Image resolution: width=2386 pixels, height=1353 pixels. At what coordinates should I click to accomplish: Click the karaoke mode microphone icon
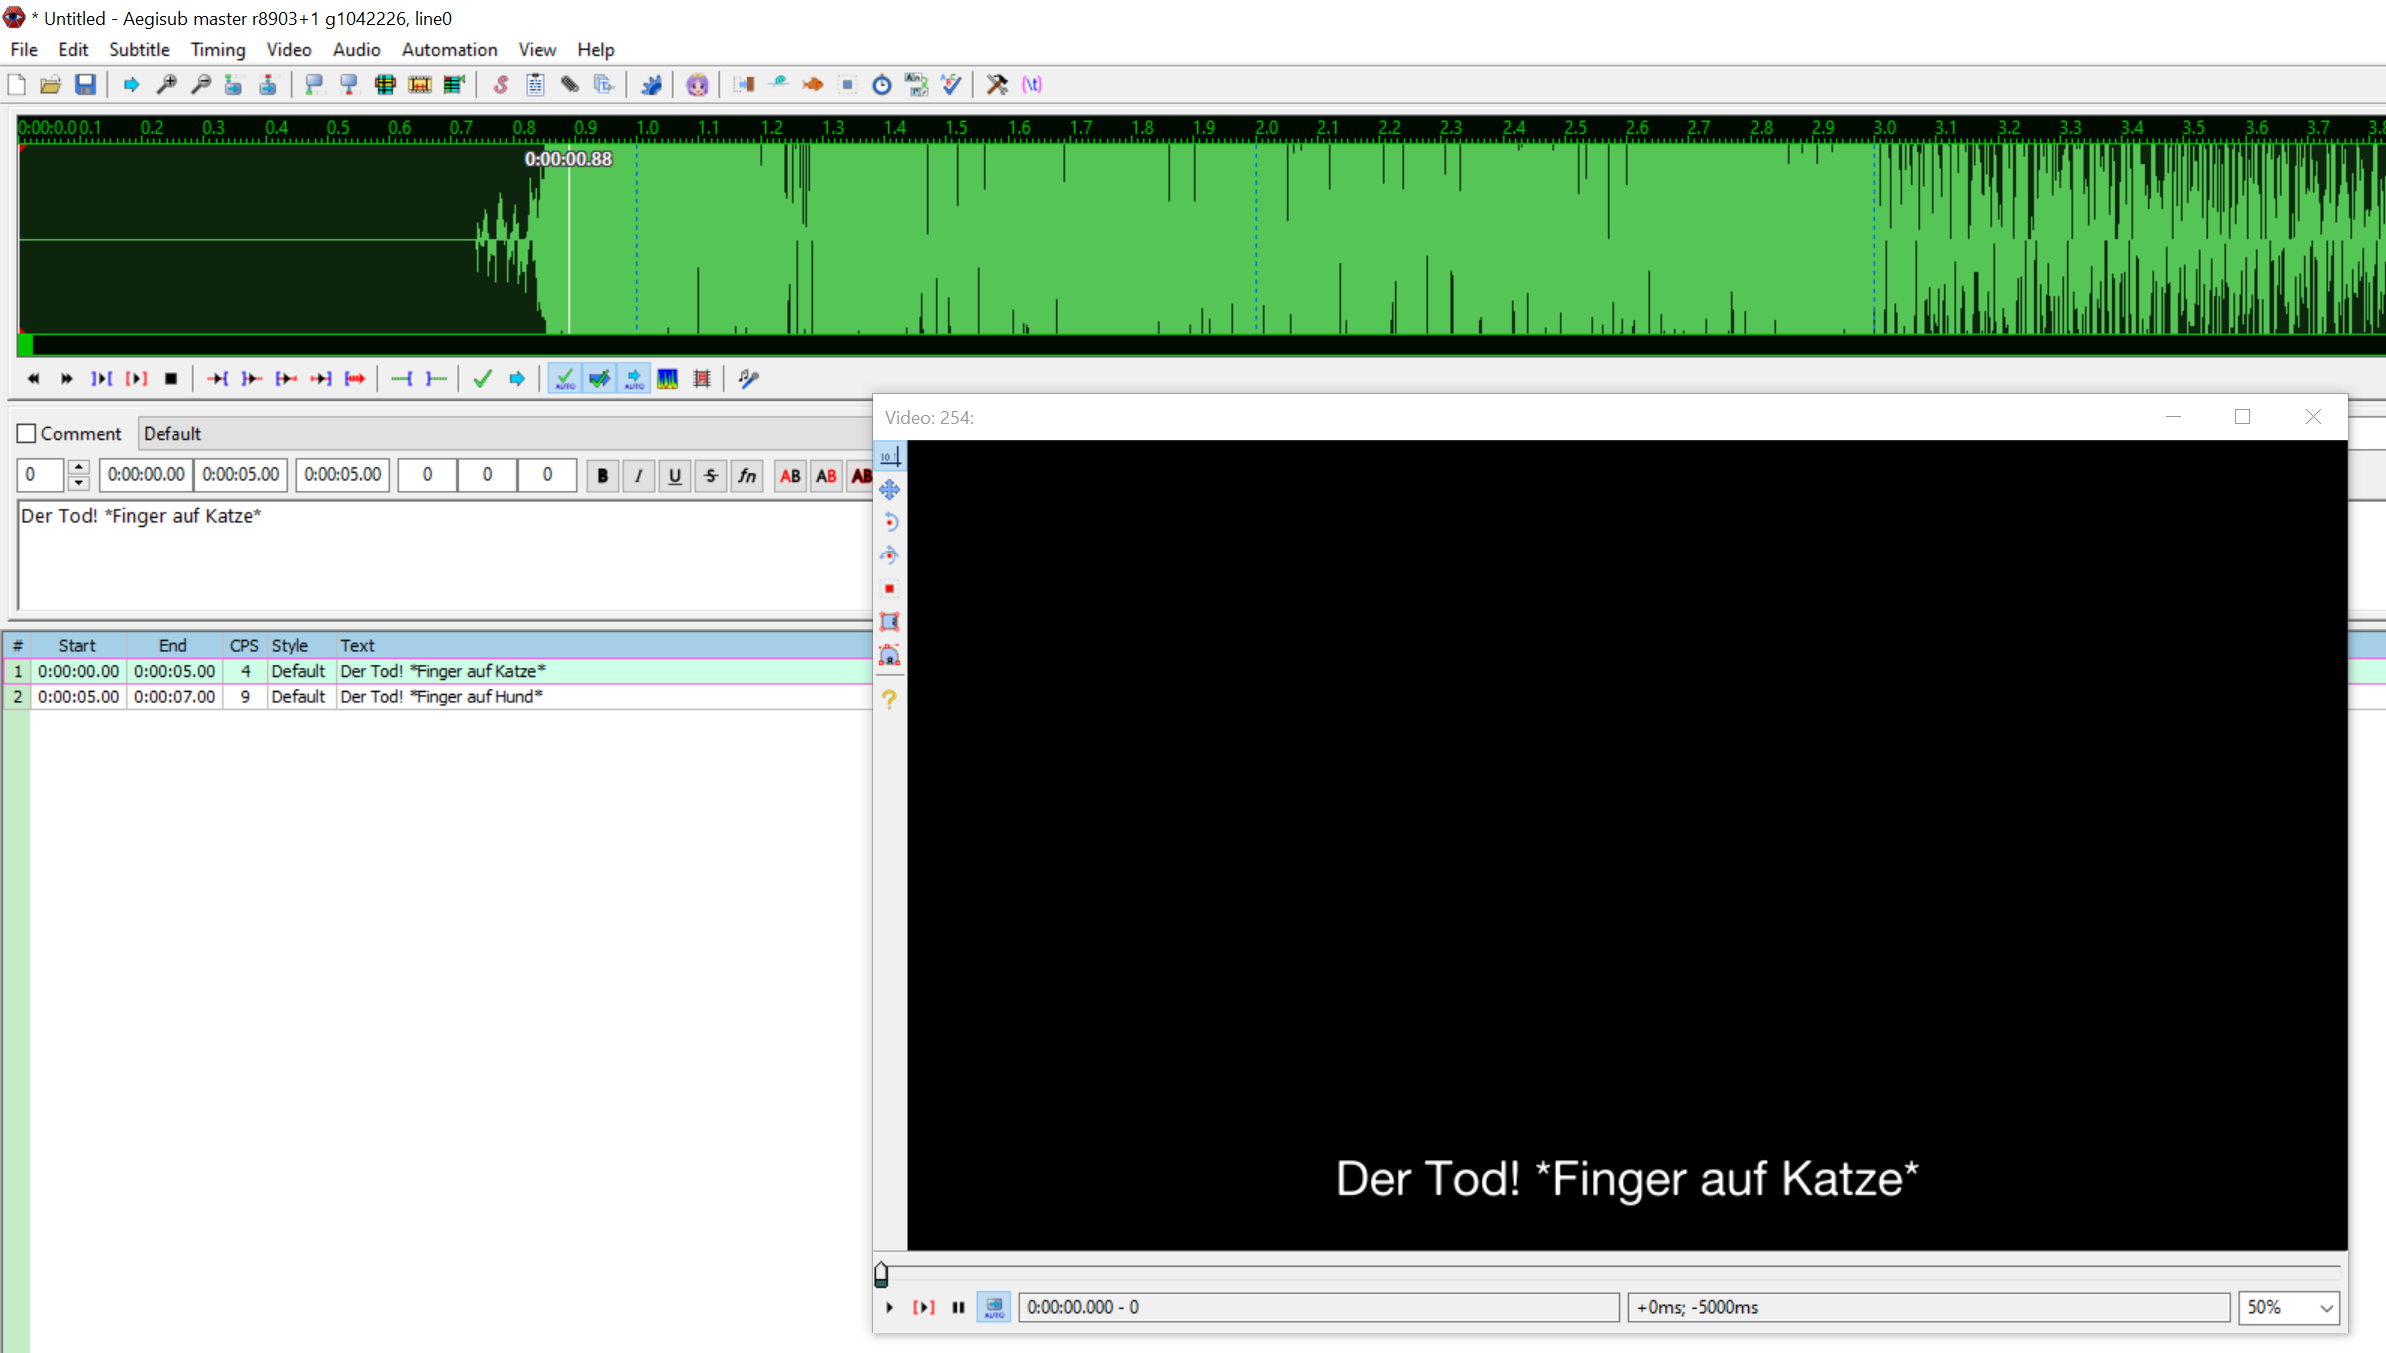pos(748,379)
